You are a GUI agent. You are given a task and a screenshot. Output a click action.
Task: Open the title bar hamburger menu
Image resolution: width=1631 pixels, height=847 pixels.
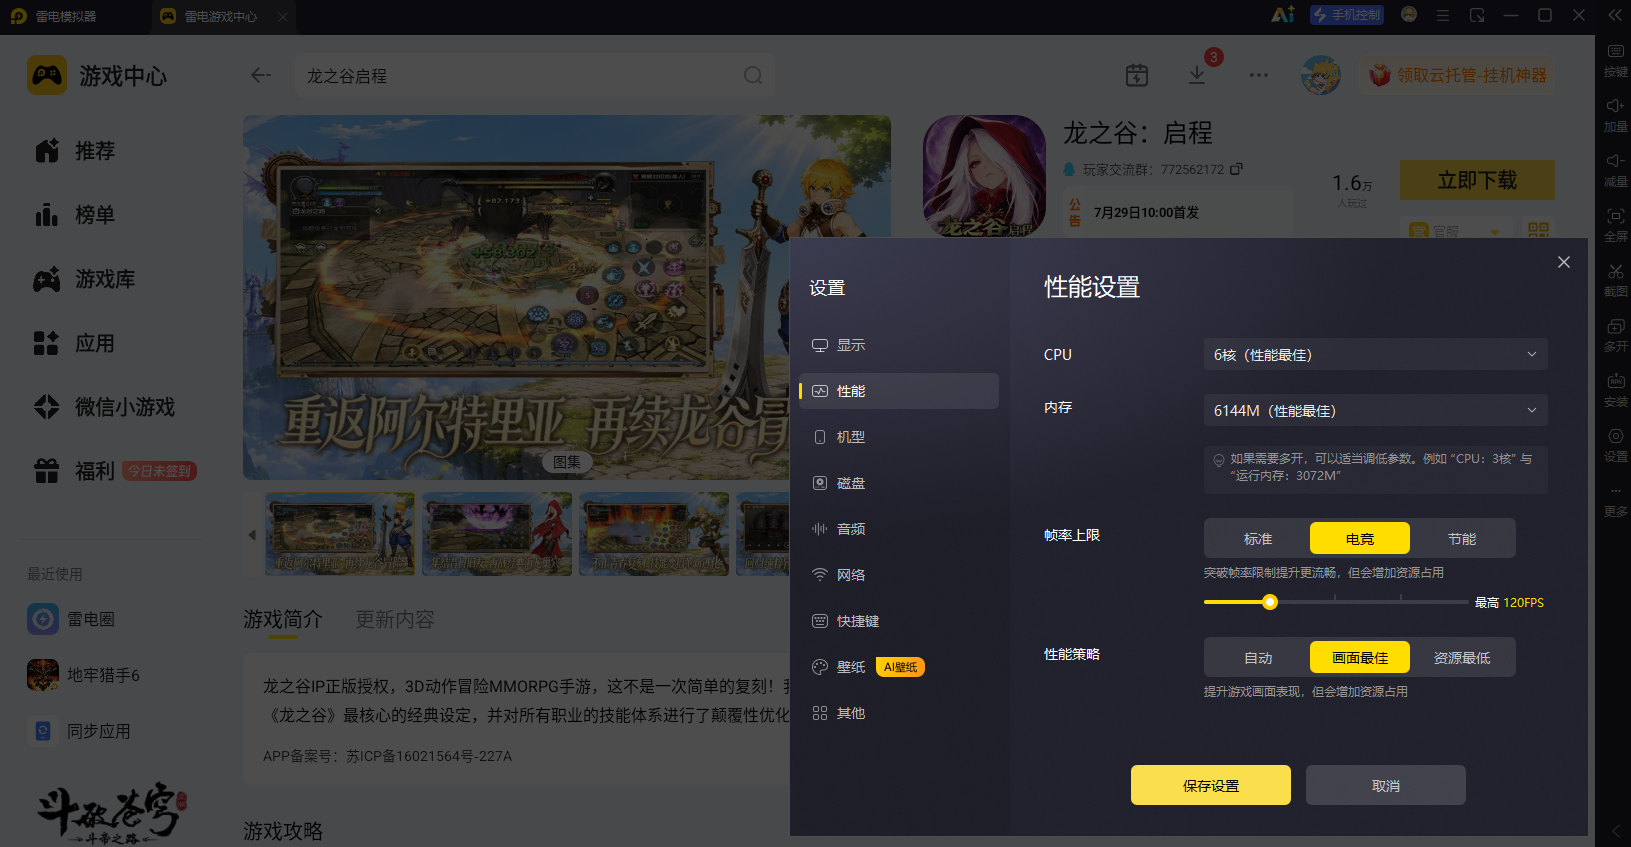(x=1443, y=15)
